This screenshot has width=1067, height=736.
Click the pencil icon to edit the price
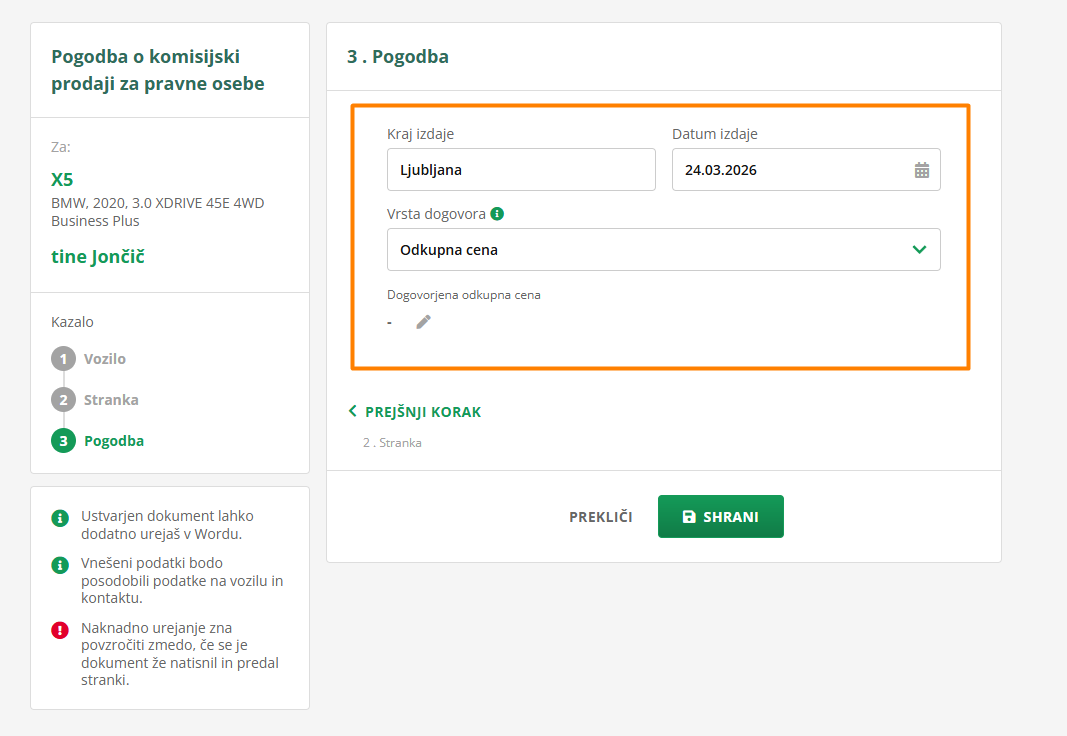click(424, 322)
